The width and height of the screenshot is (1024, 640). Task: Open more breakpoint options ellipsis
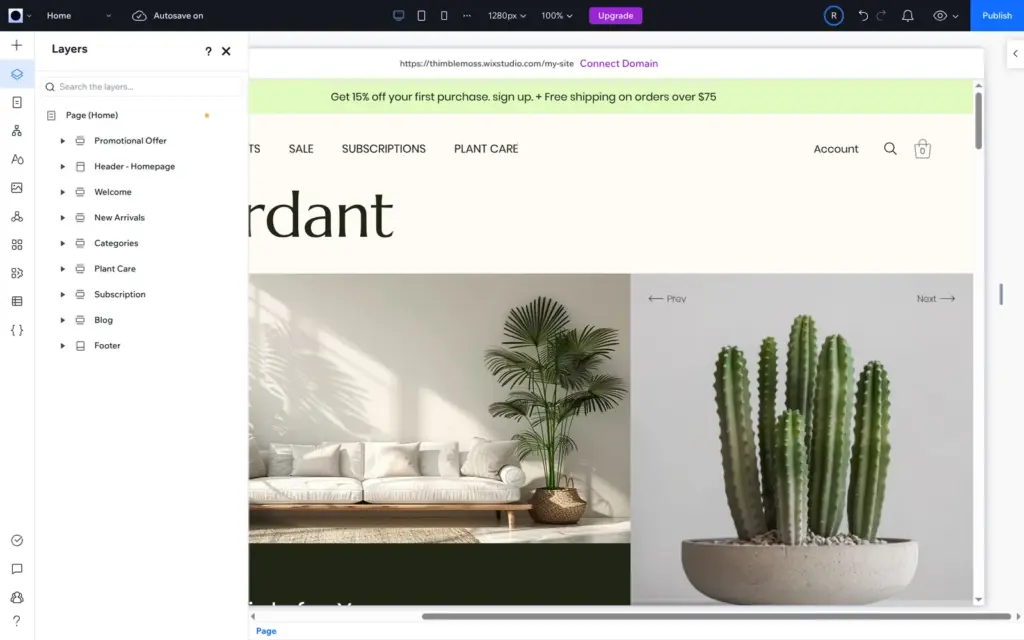point(467,16)
